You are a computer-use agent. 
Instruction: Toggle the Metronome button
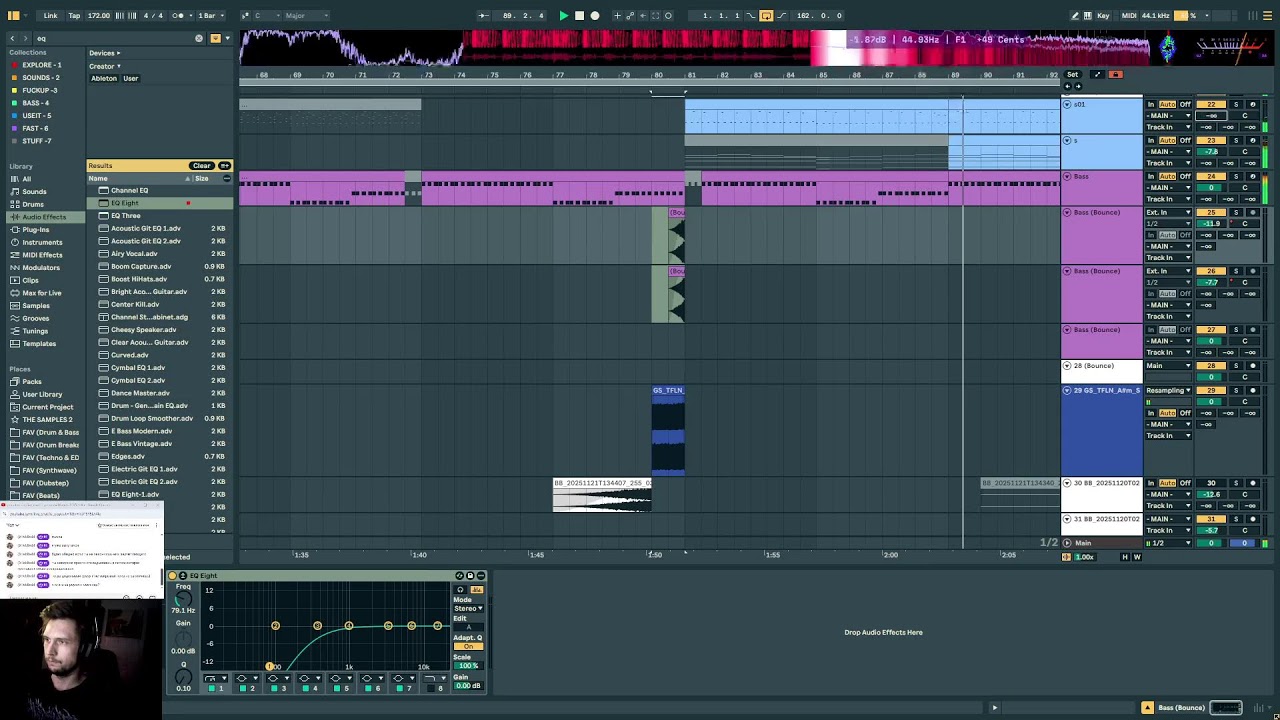tap(179, 15)
